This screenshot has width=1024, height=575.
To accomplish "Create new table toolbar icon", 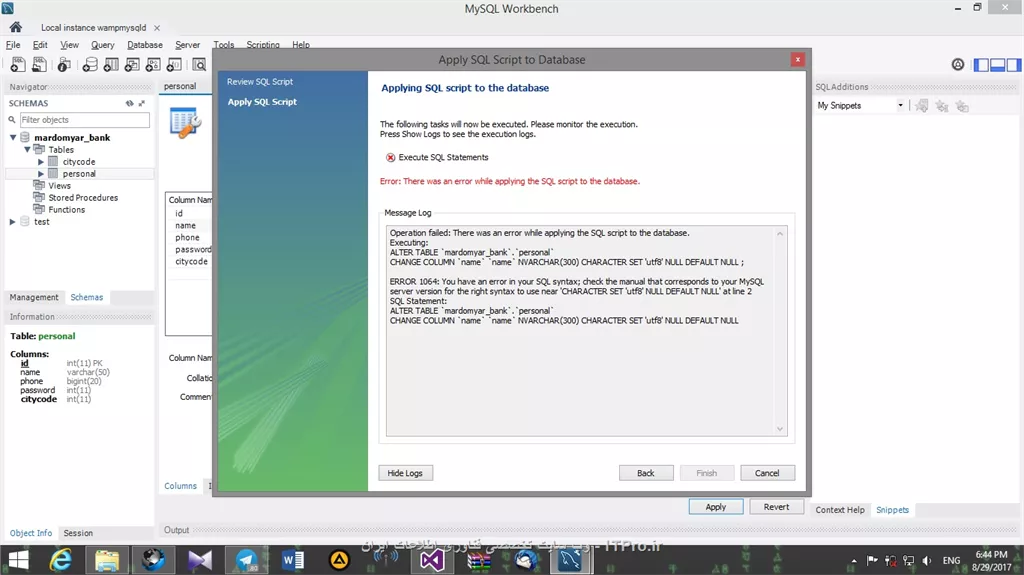I will (111, 64).
